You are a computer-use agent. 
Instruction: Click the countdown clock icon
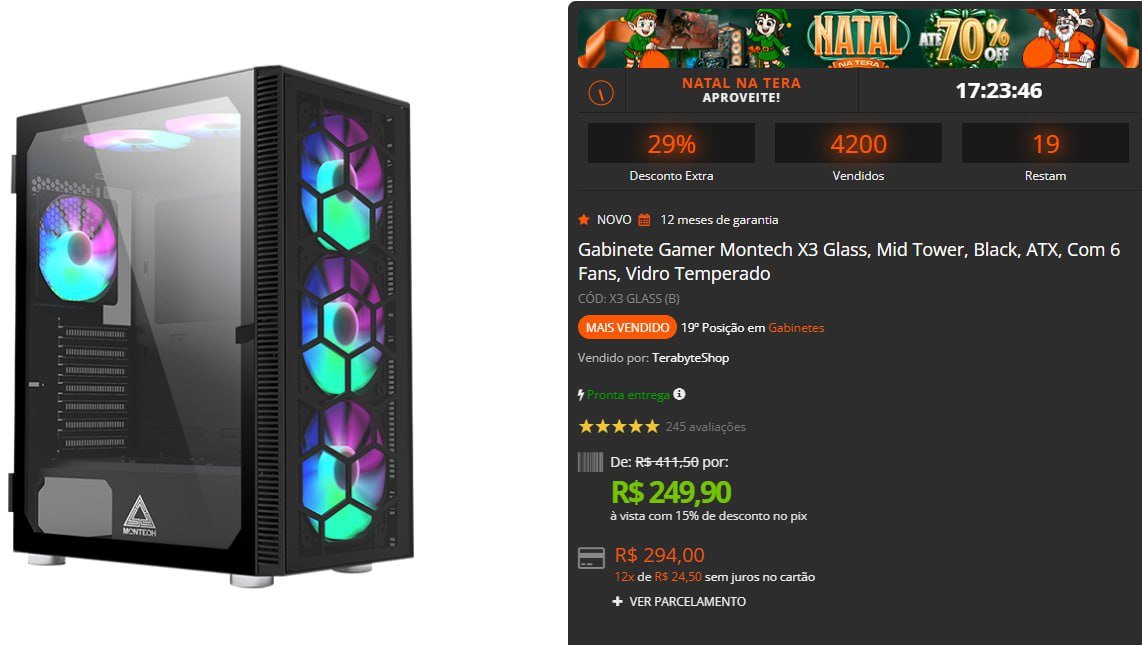(x=599, y=90)
